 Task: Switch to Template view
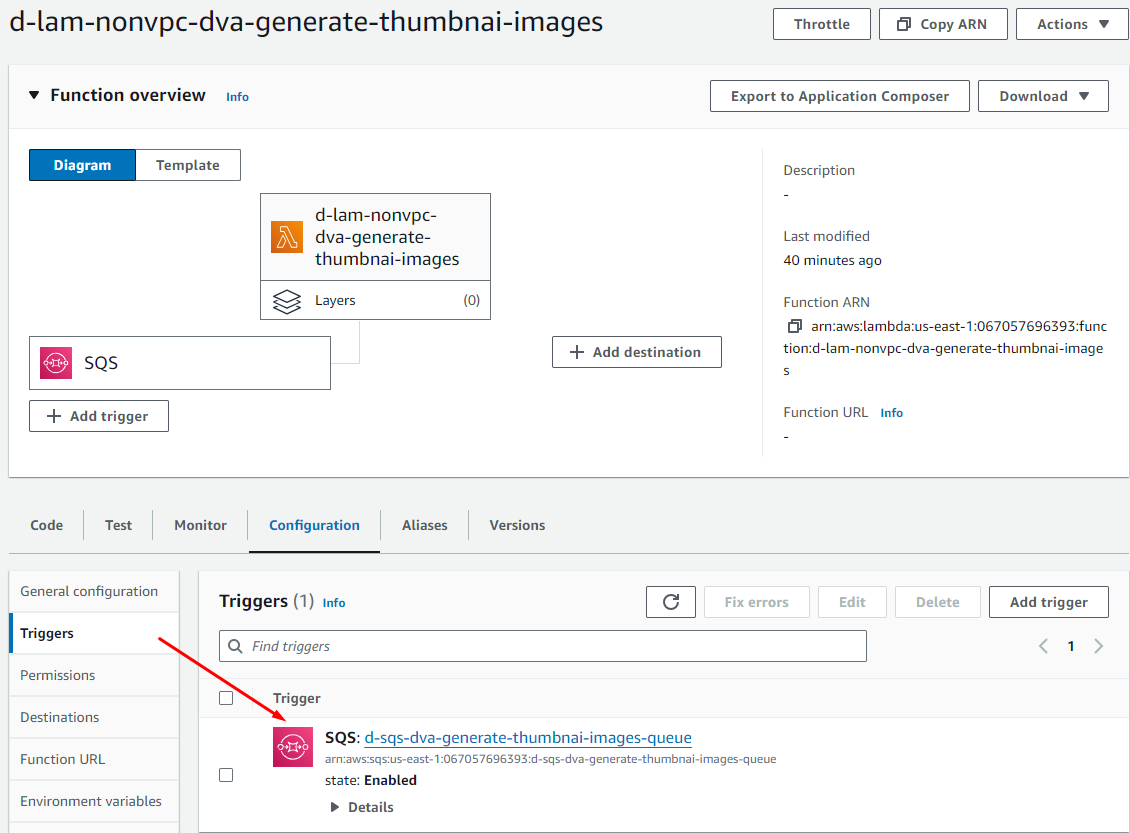point(187,165)
